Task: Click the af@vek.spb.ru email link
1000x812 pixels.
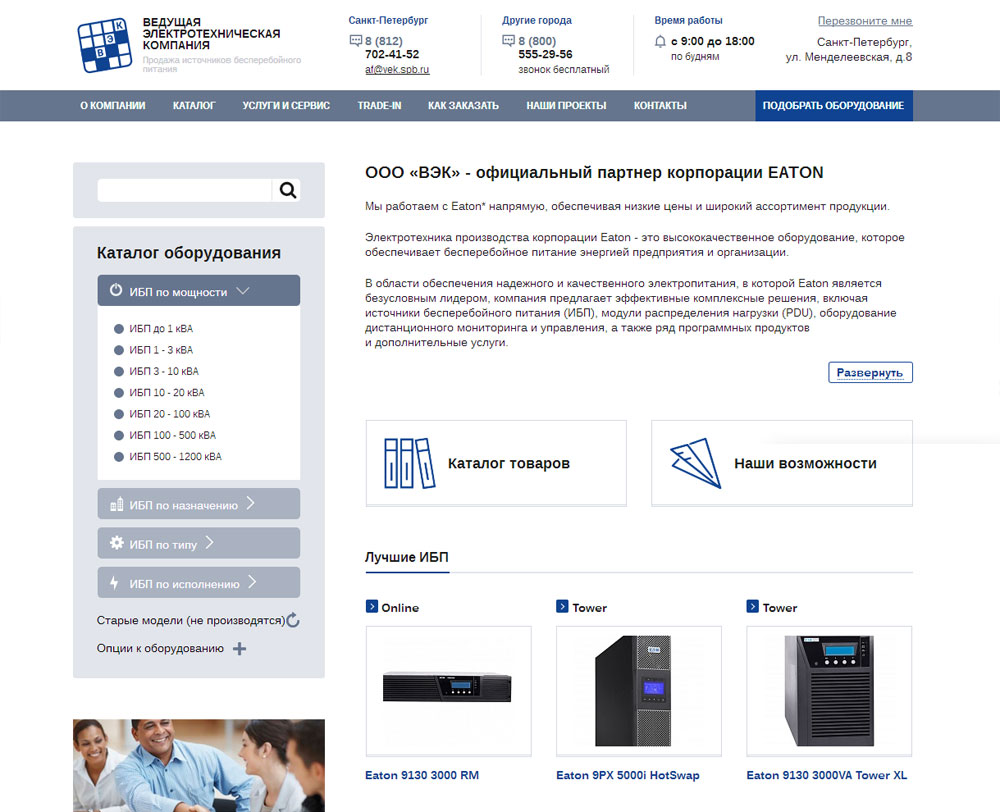Action: coord(397,70)
